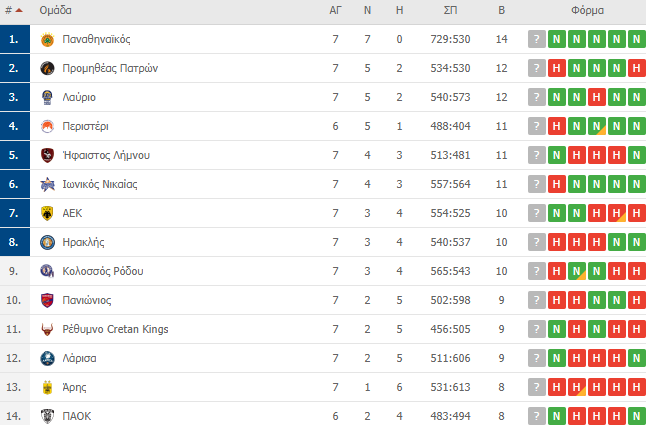This screenshot has width=646, height=425.
Task: Click the Περιστέρι team logo
Action: point(47,126)
